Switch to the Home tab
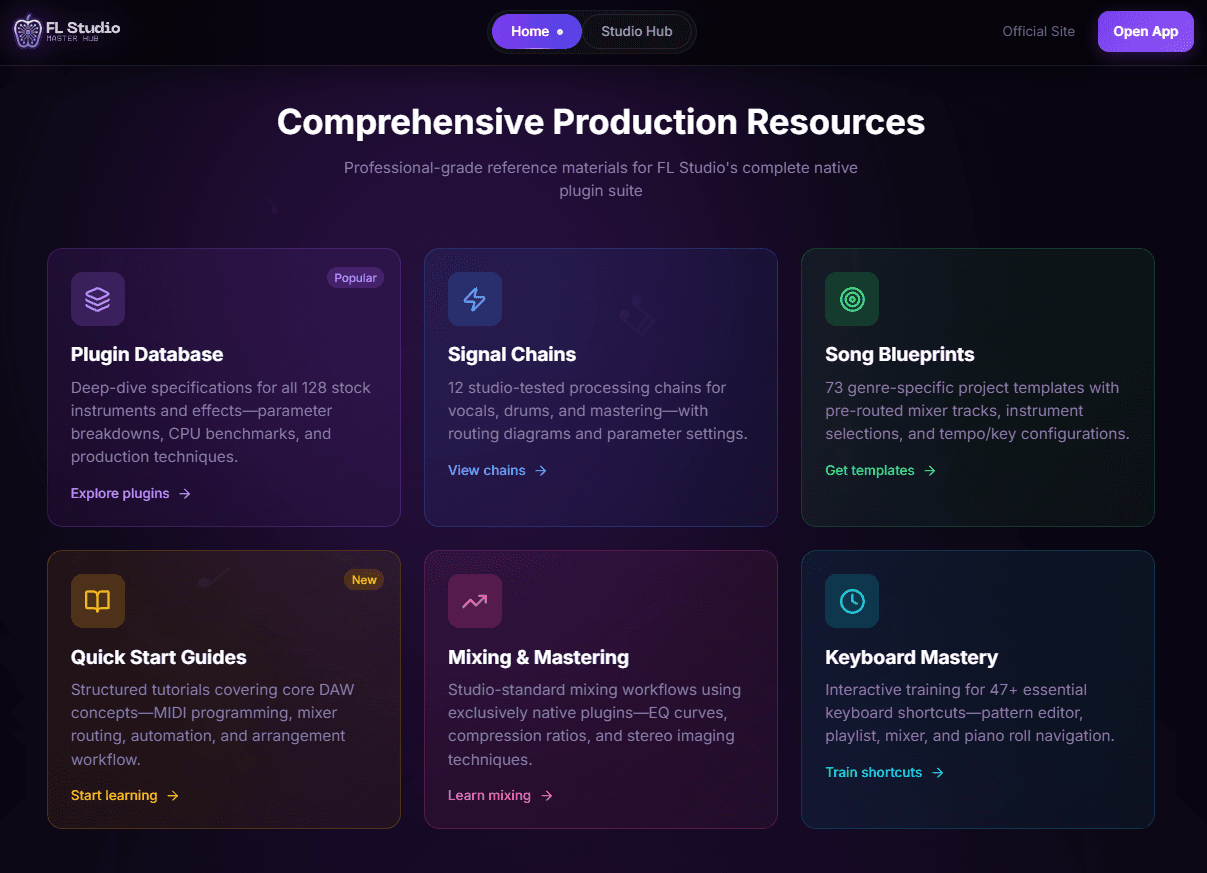The height and width of the screenshot is (873, 1207). (x=537, y=31)
